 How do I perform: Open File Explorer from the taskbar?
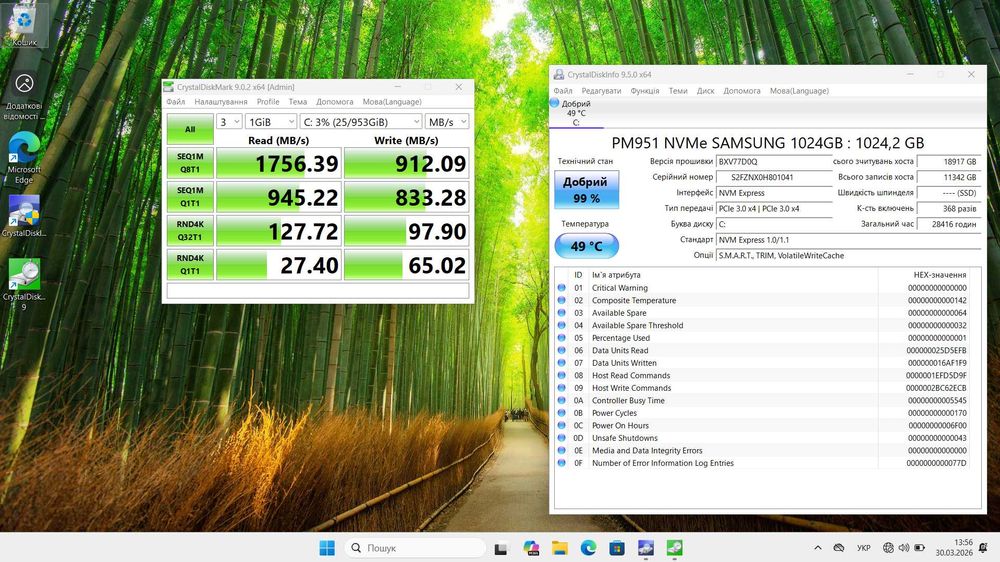pyautogui.click(x=560, y=548)
